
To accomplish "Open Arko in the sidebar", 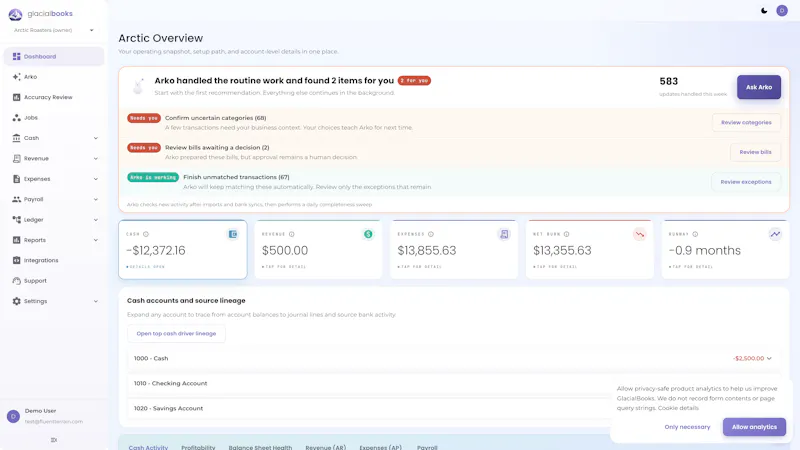I will point(54,77).
